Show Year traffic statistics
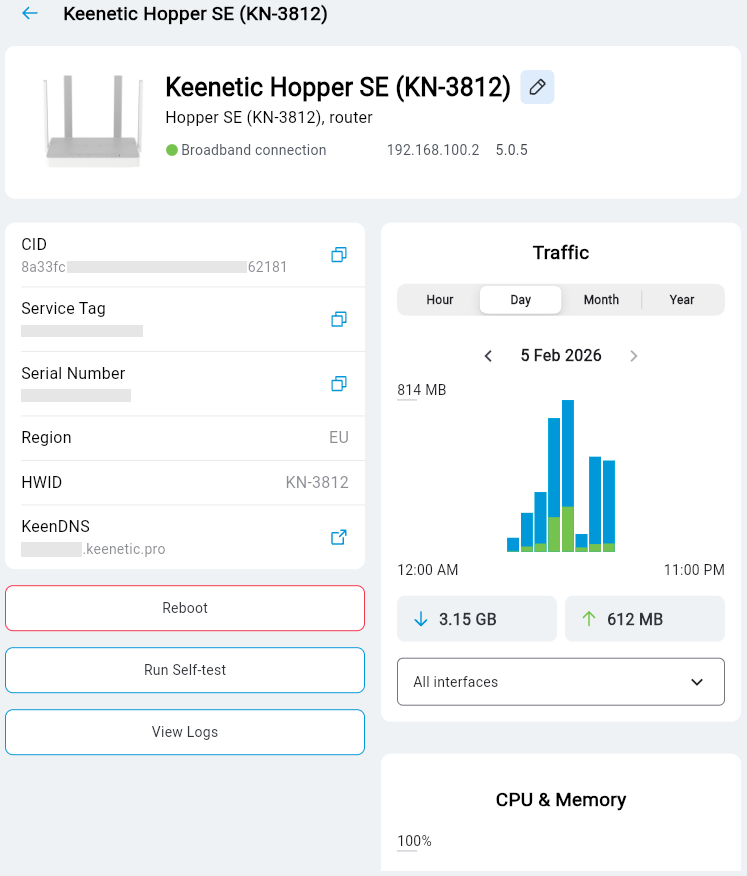 coord(682,300)
